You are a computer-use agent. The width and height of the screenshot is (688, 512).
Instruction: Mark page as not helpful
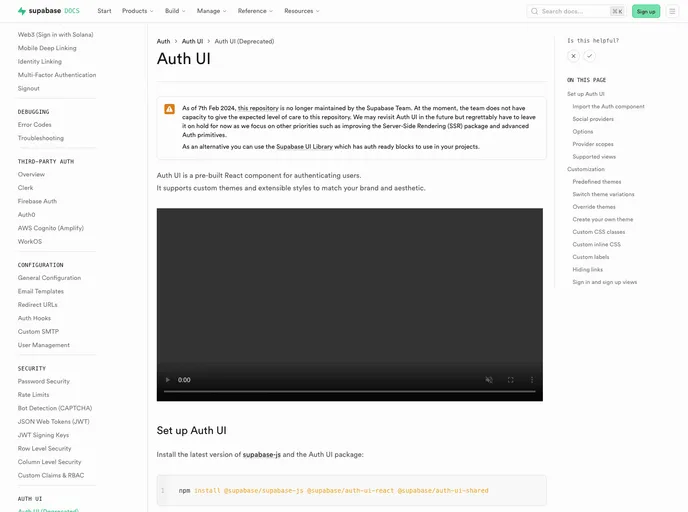(573, 56)
